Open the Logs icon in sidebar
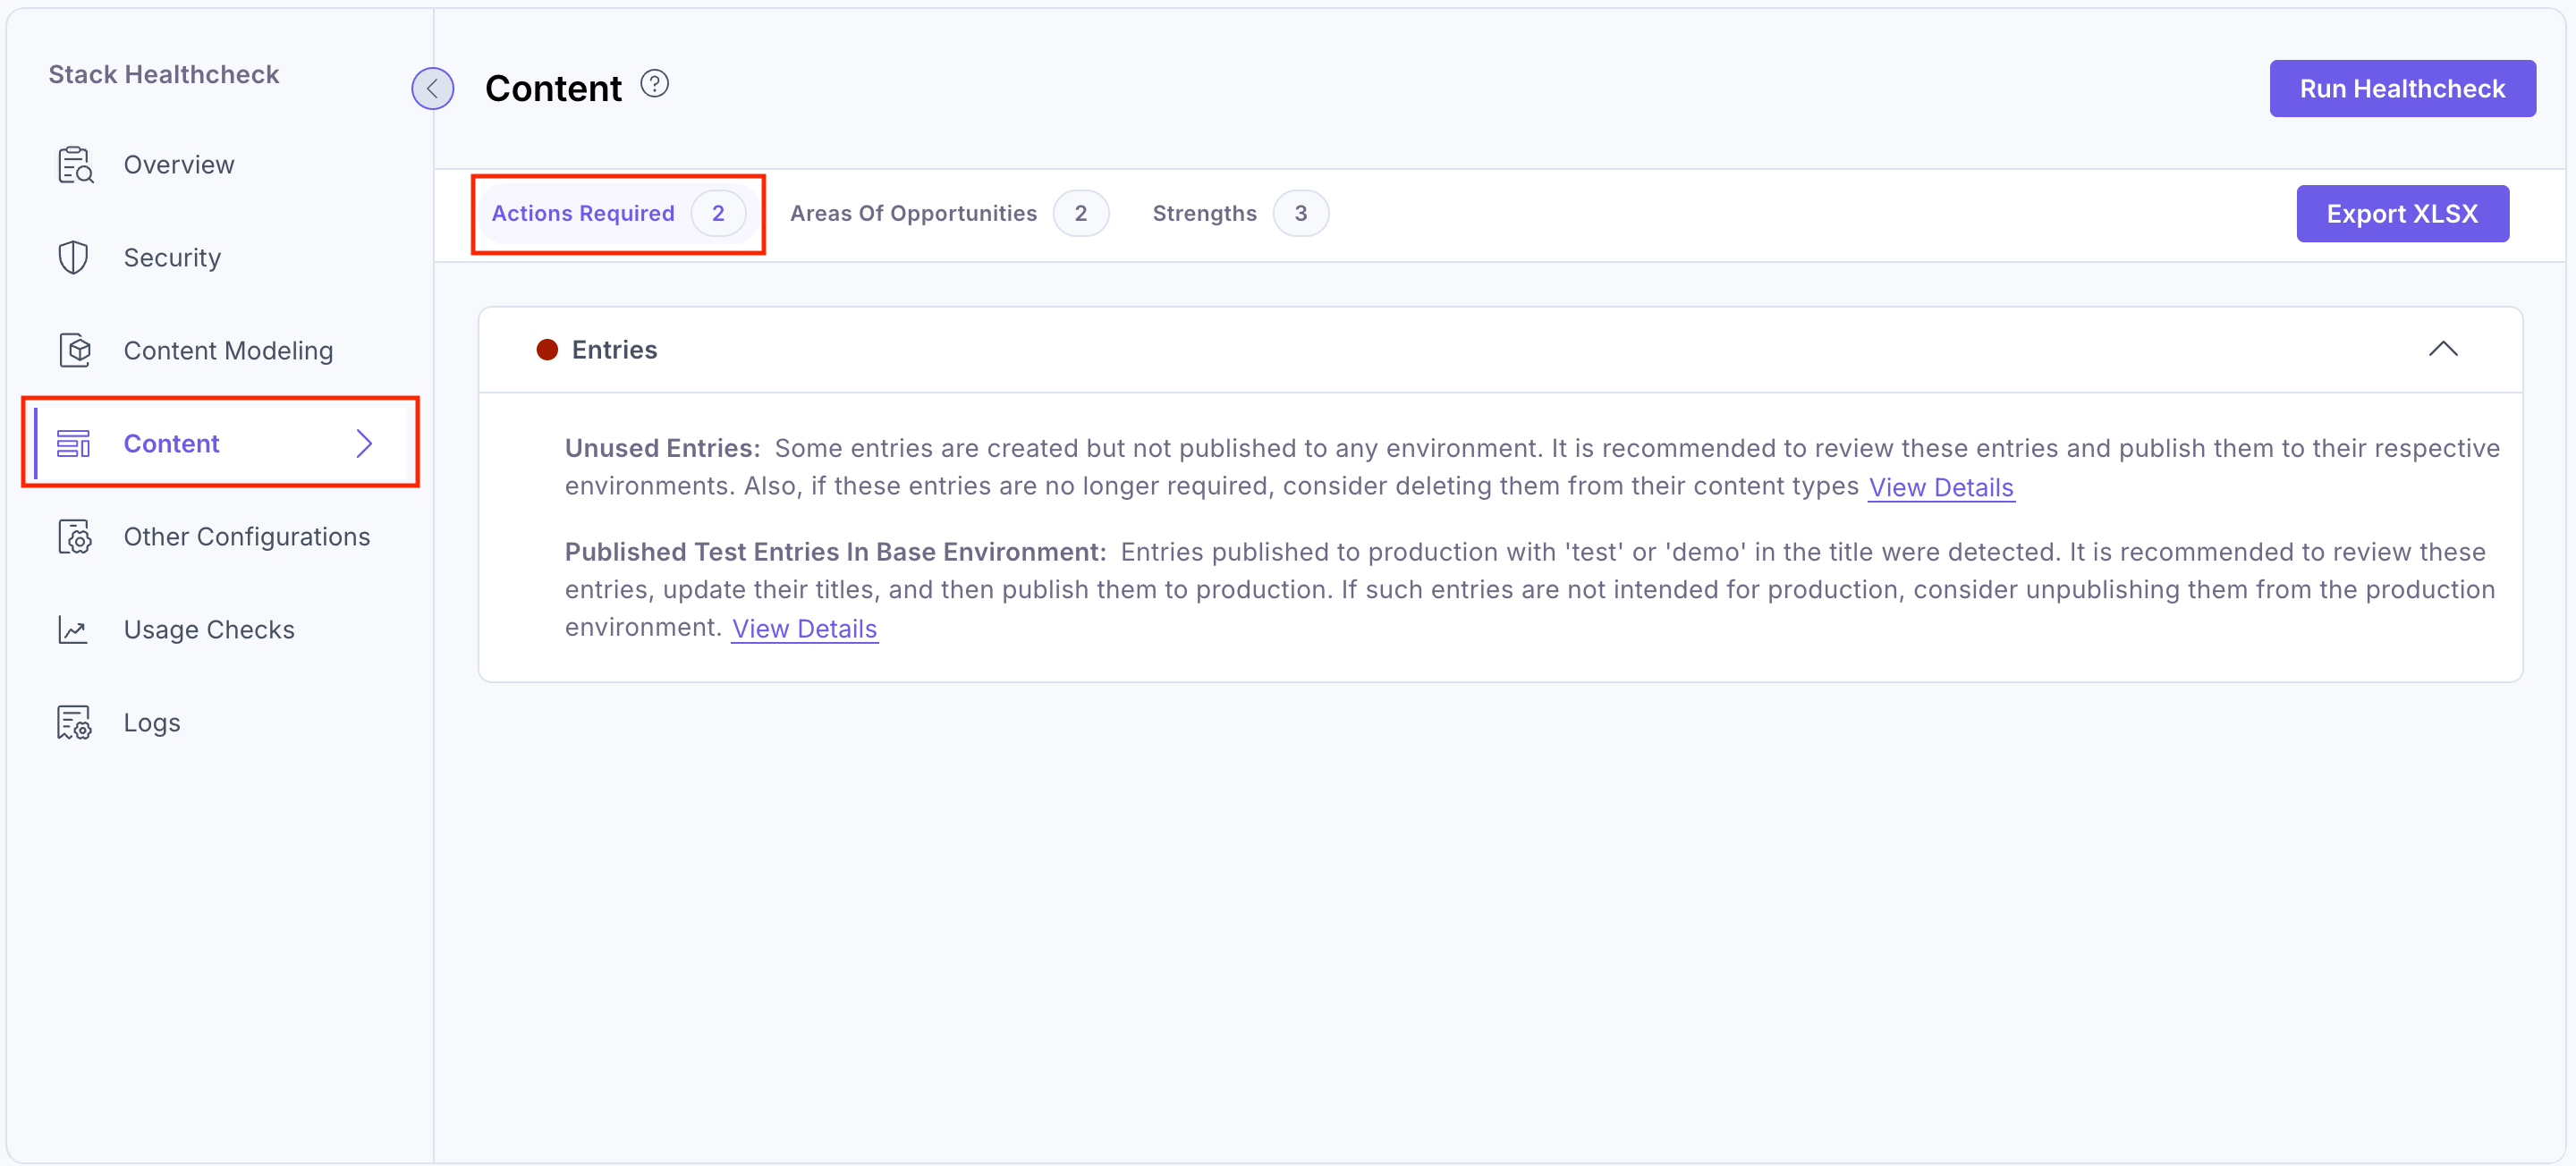Screen dimensions: 2576x1166 (74, 722)
